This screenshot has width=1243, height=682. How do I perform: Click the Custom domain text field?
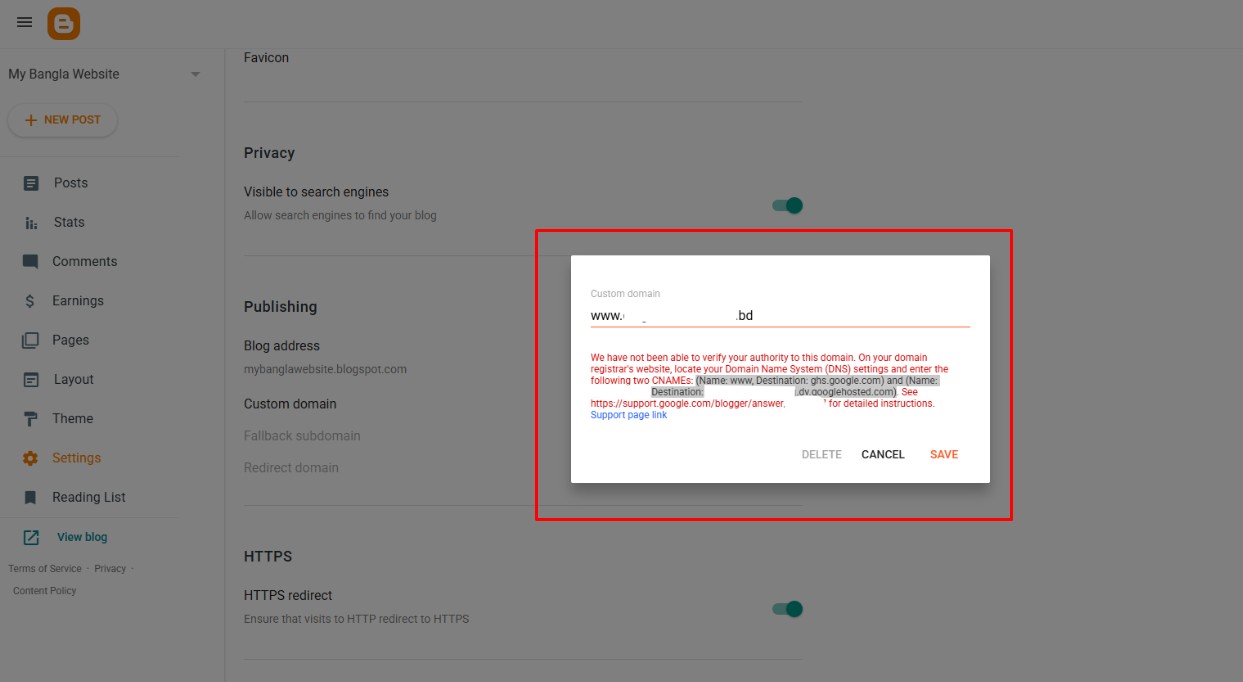point(780,316)
